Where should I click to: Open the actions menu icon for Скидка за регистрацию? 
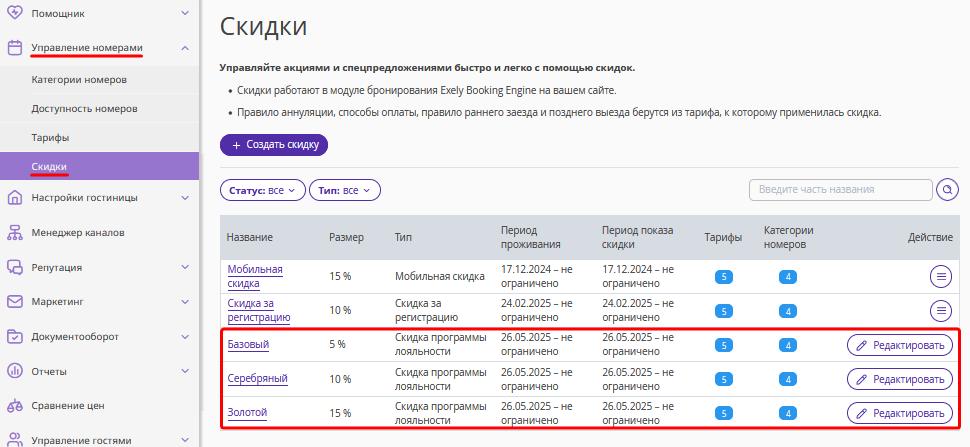[x=941, y=310]
